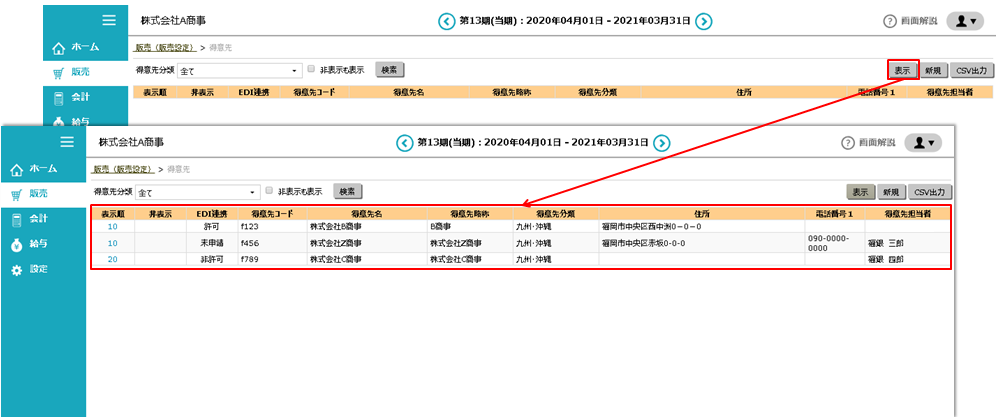Click the 画面解説 help icon in upper window
Image resolution: width=997 pixels, height=417 pixels.
pyautogui.click(x=890, y=21)
